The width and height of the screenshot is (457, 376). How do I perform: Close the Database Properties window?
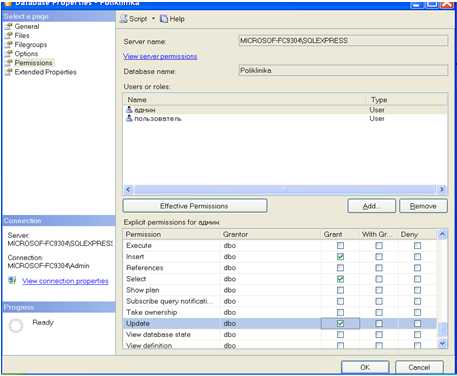pyautogui.click(x=447, y=4)
